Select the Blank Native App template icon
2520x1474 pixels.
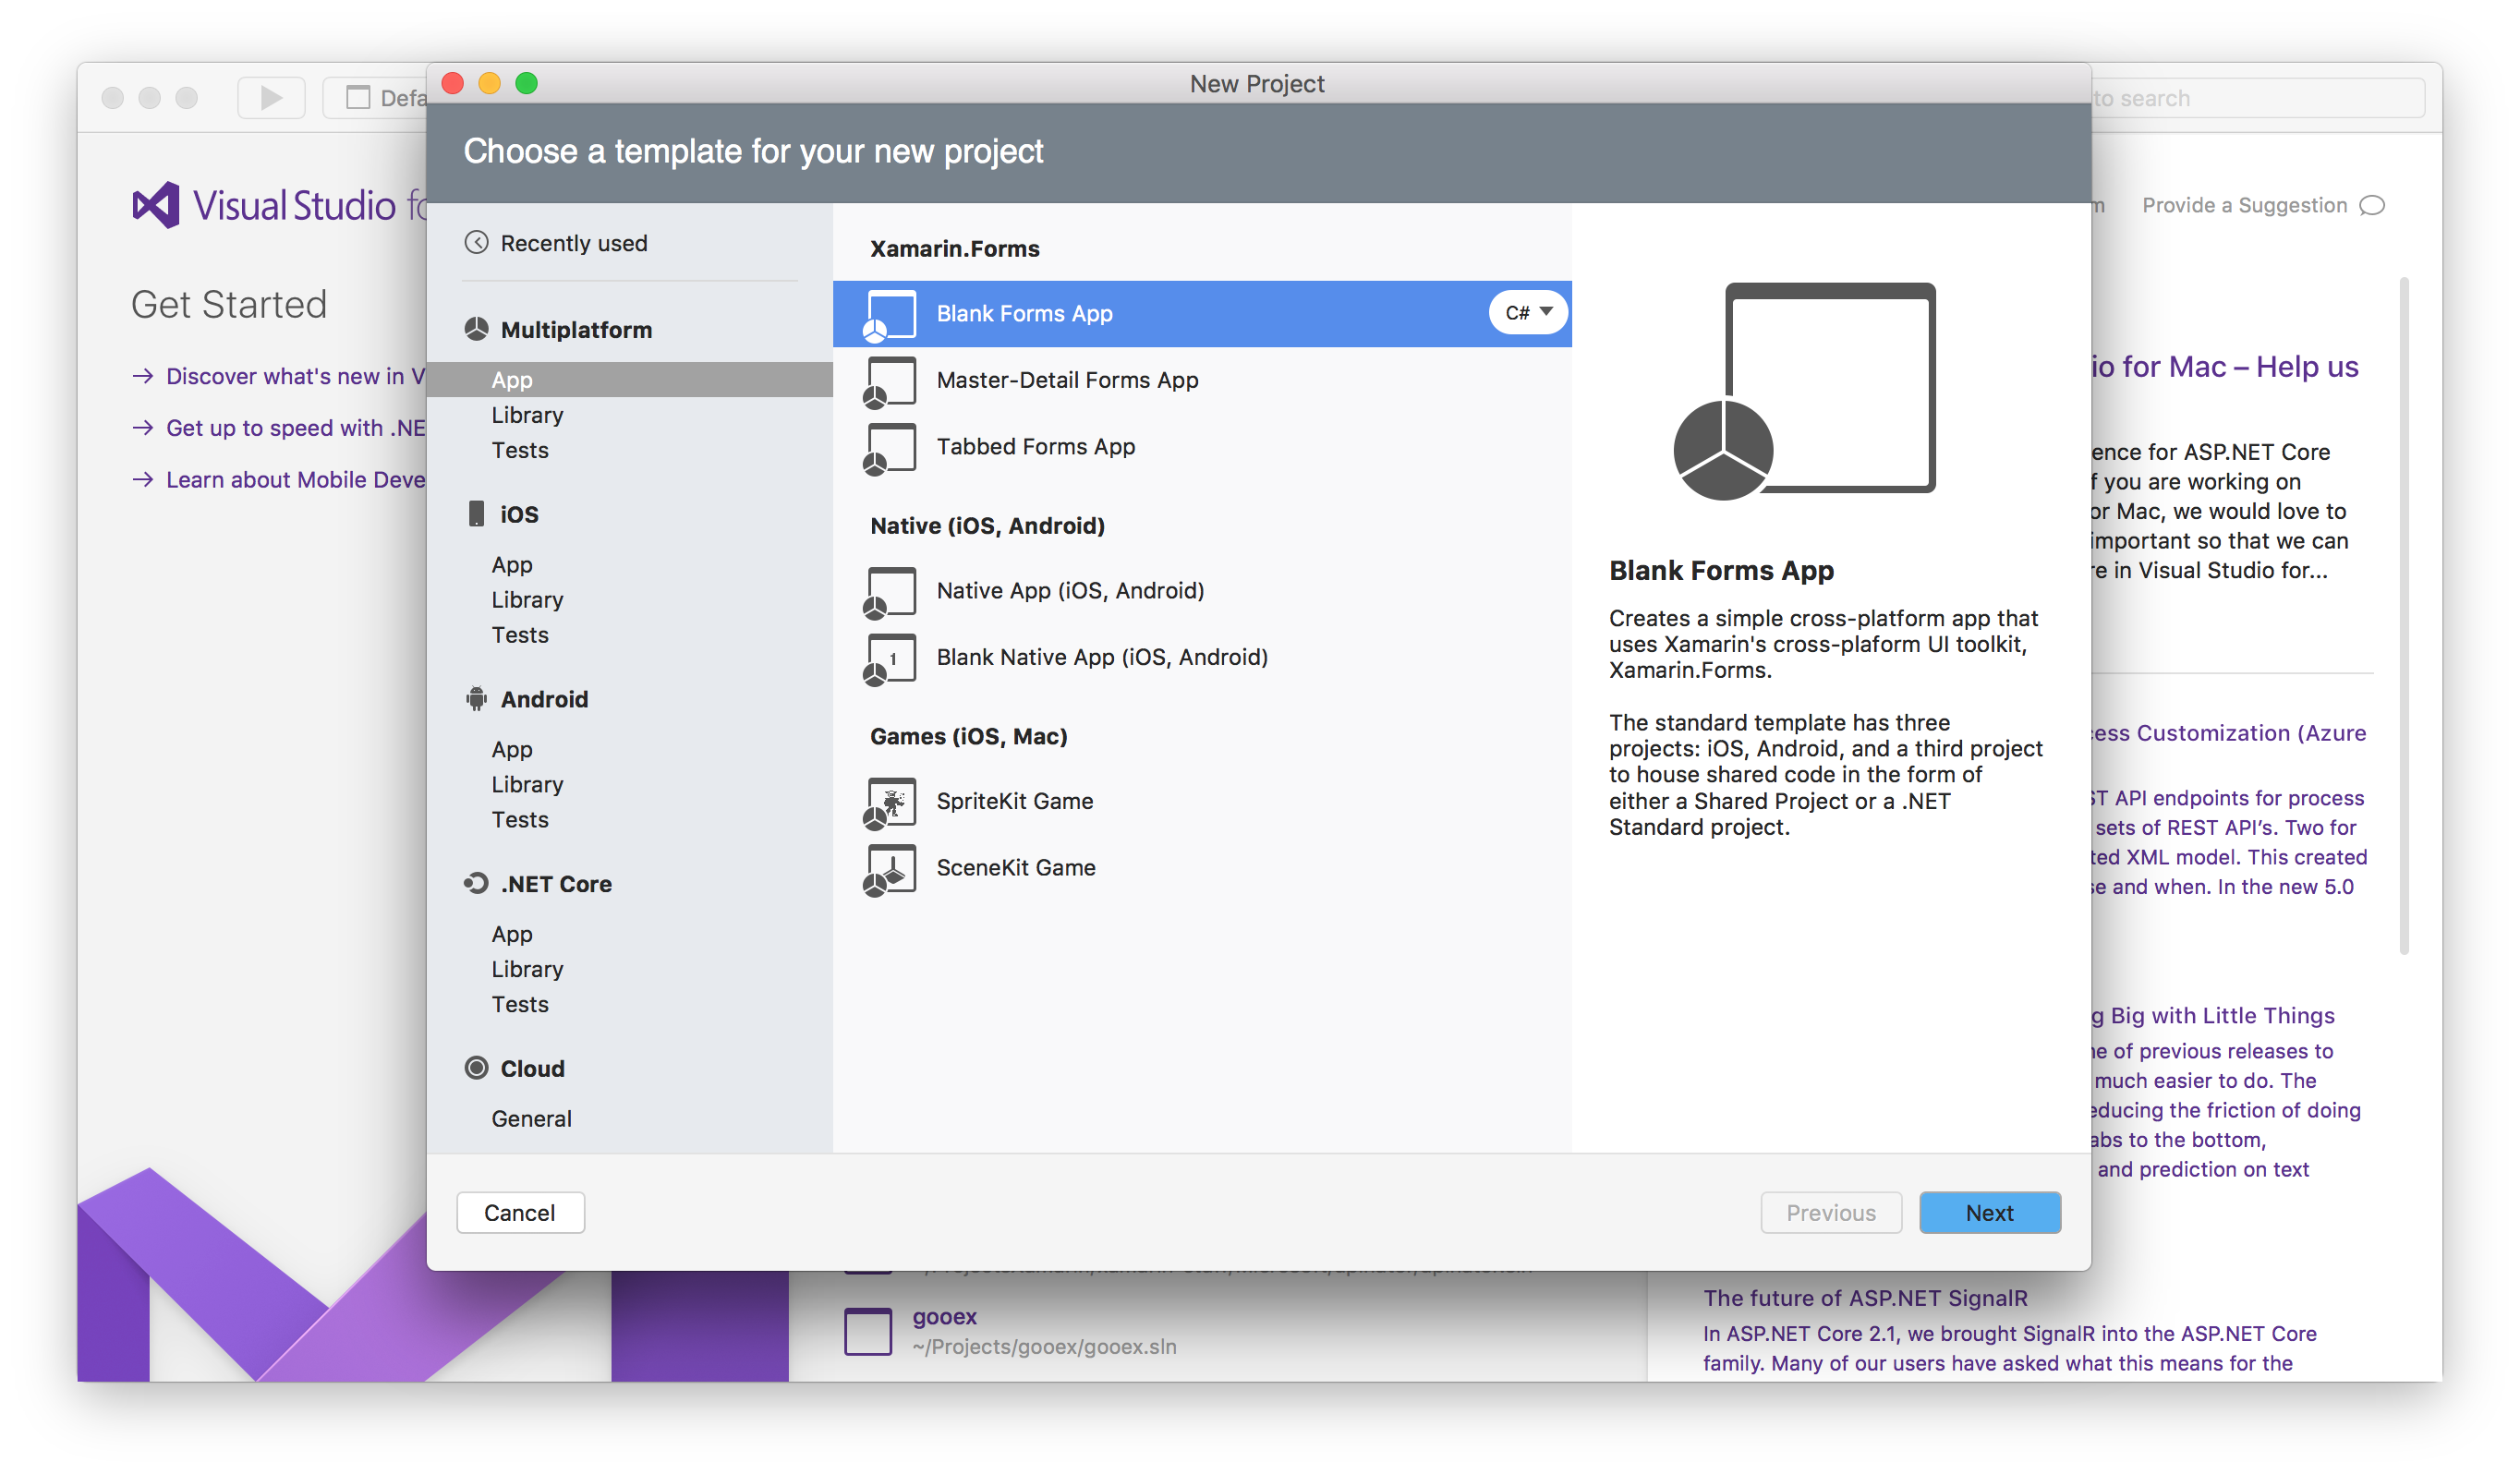coord(889,659)
